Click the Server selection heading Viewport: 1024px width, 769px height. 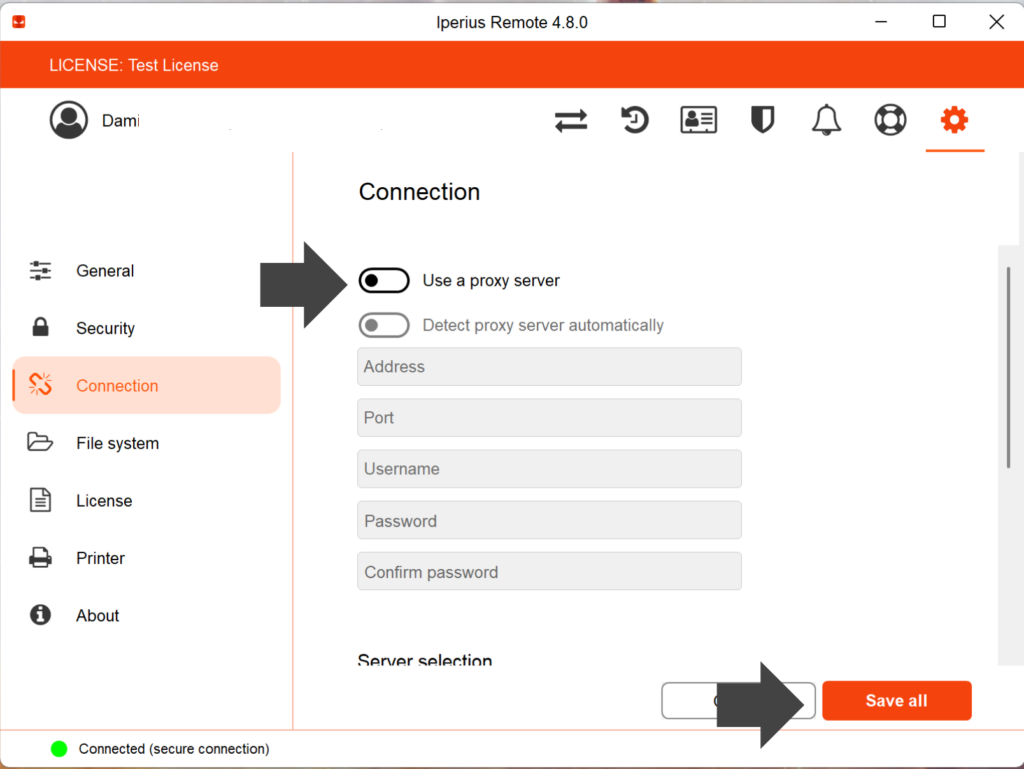click(x=424, y=659)
